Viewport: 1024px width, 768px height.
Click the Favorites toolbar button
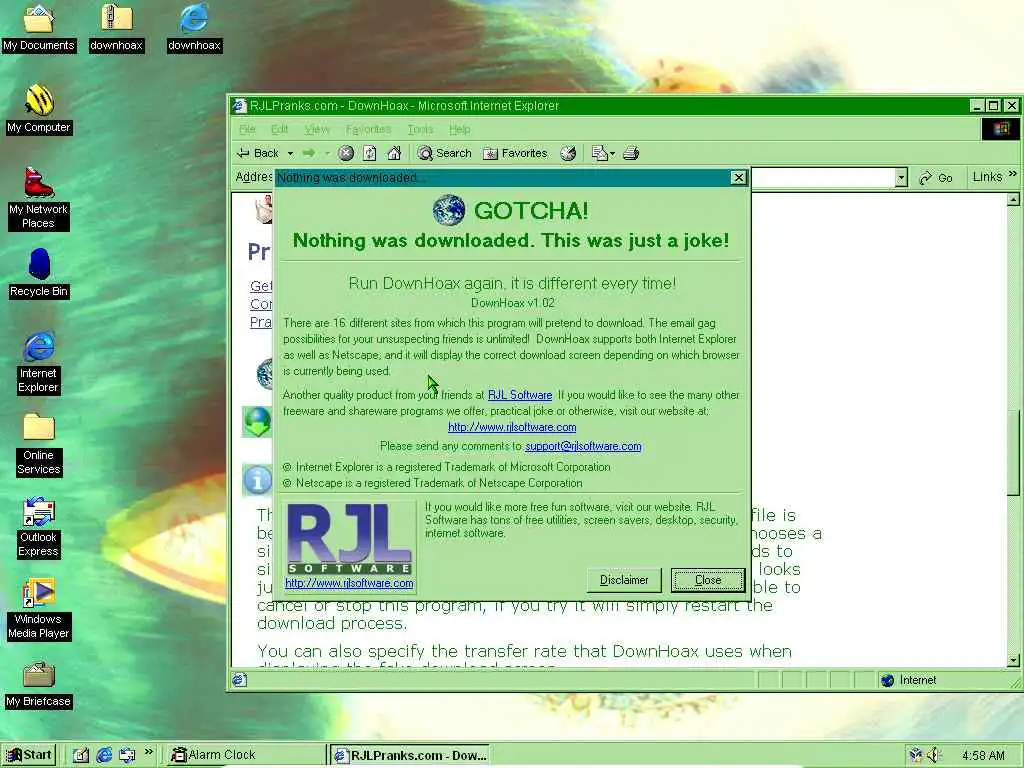pyautogui.click(x=515, y=153)
